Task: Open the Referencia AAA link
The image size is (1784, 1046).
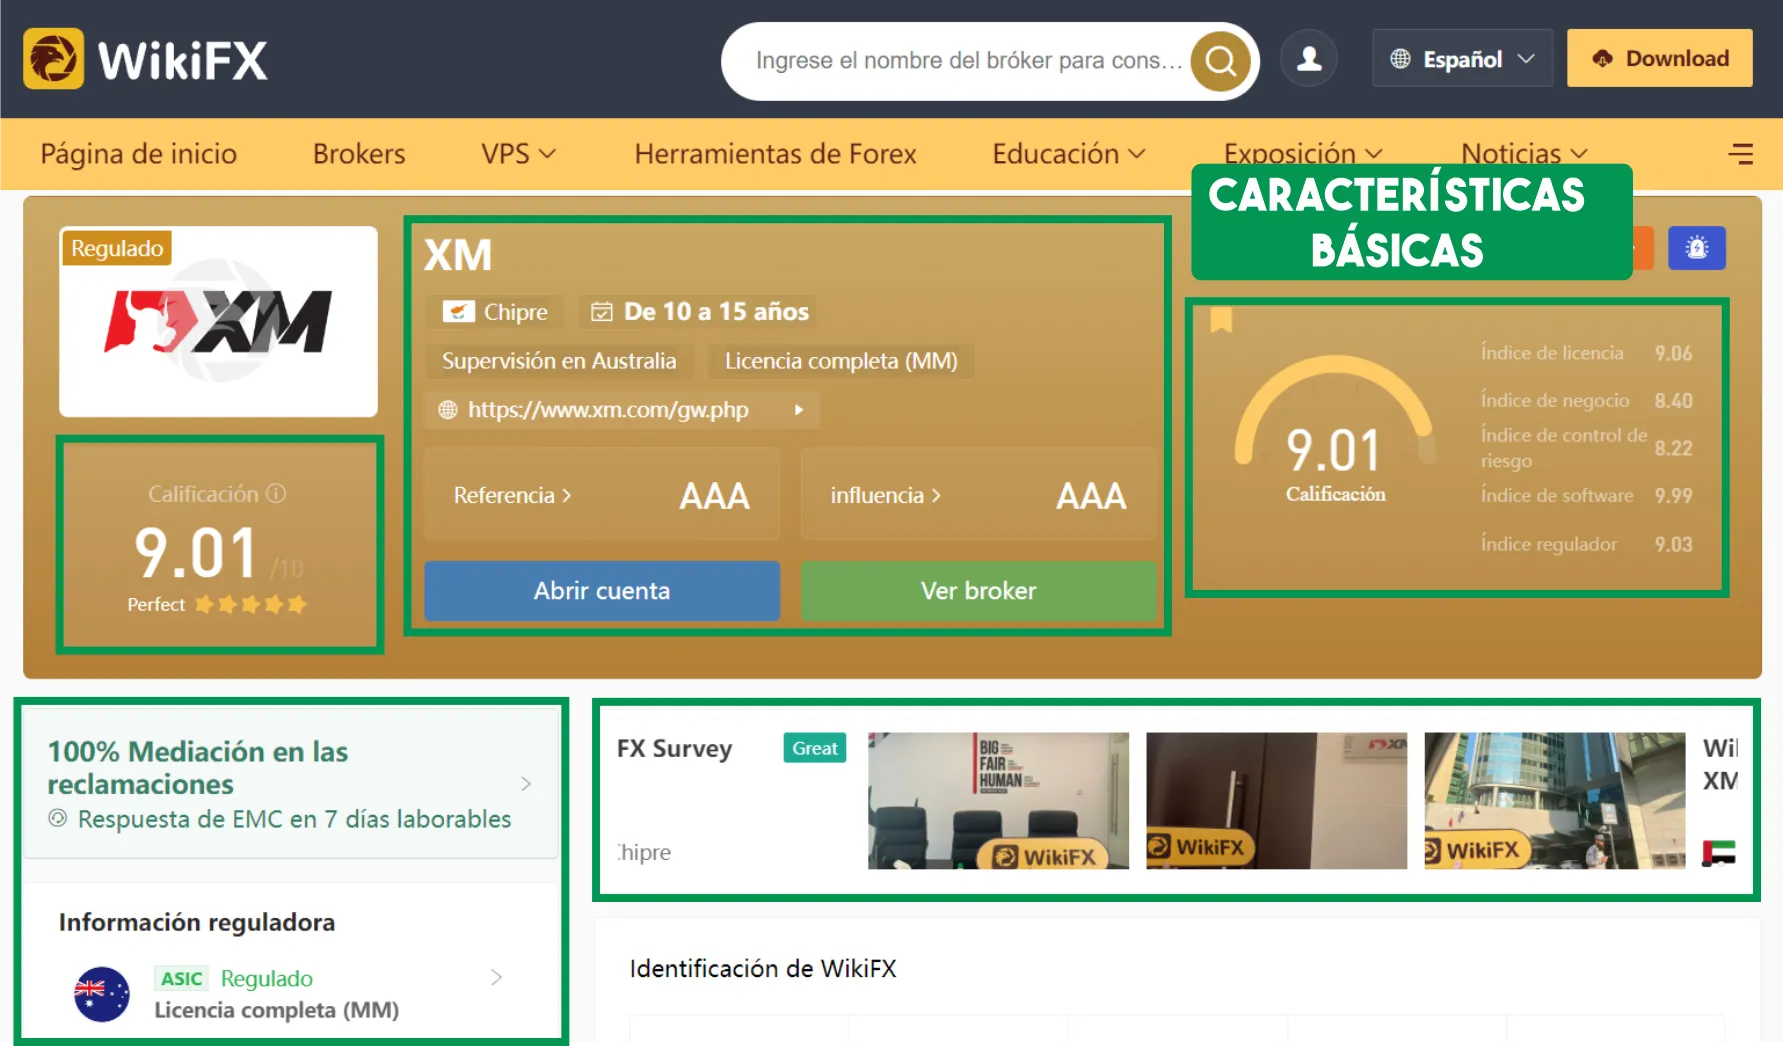Action: [602, 495]
